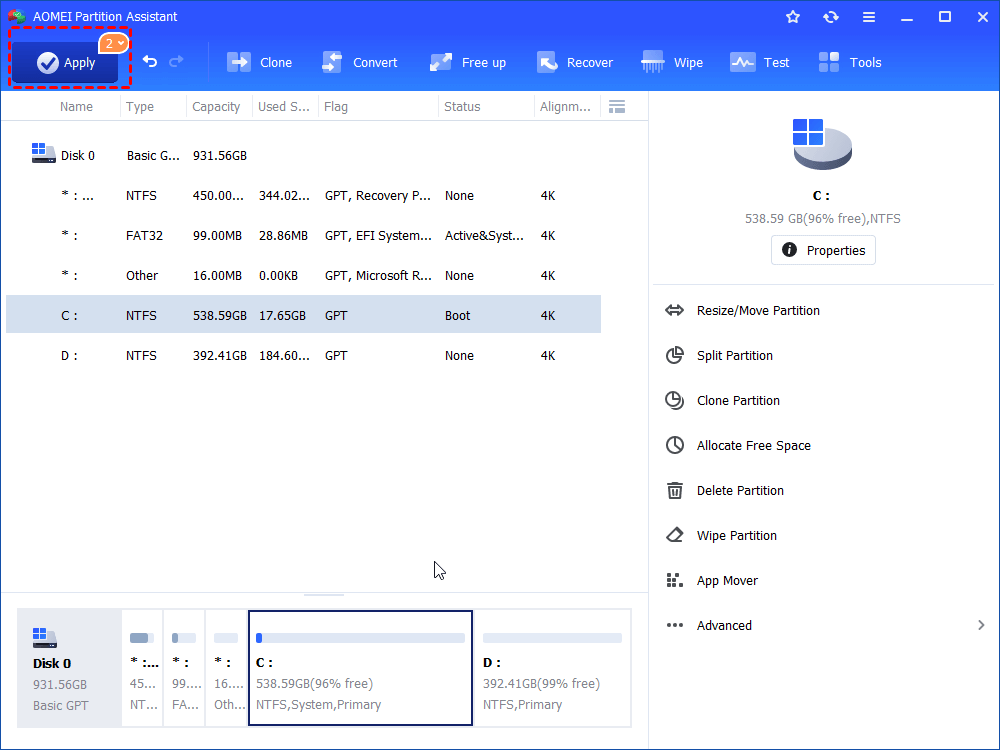Click the Apply button

65,62
